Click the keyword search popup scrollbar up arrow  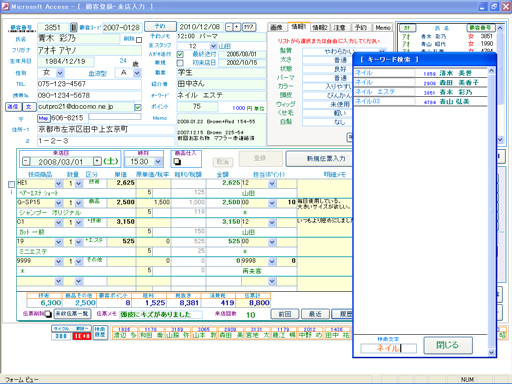pyautogui.click(x=491, y=71)
